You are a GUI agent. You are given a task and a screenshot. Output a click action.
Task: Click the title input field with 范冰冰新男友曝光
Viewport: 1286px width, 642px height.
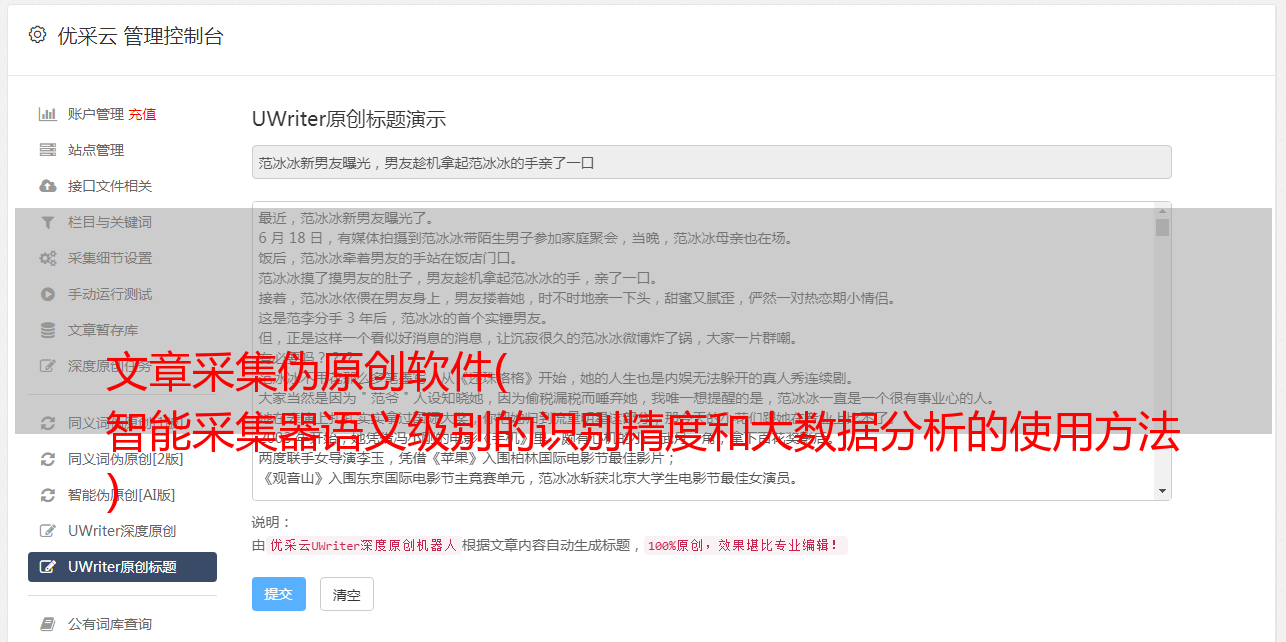click(711, 162)
